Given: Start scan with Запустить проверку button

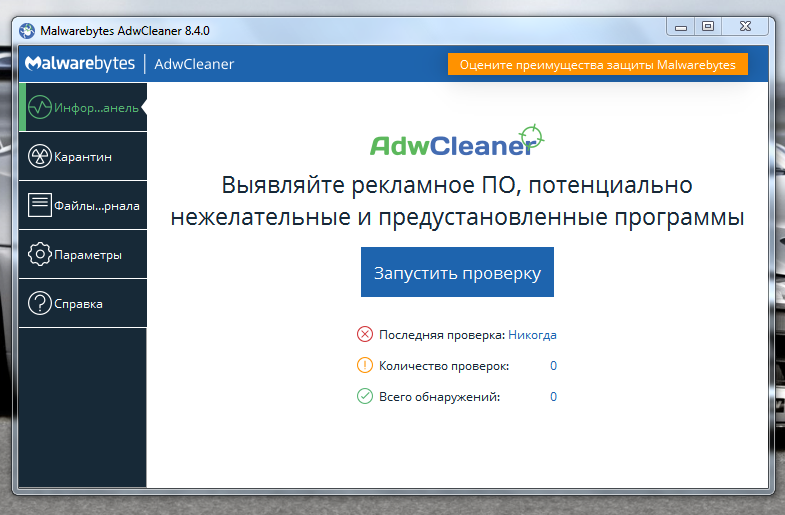Looking at the screenshot, I should [457, 272].
